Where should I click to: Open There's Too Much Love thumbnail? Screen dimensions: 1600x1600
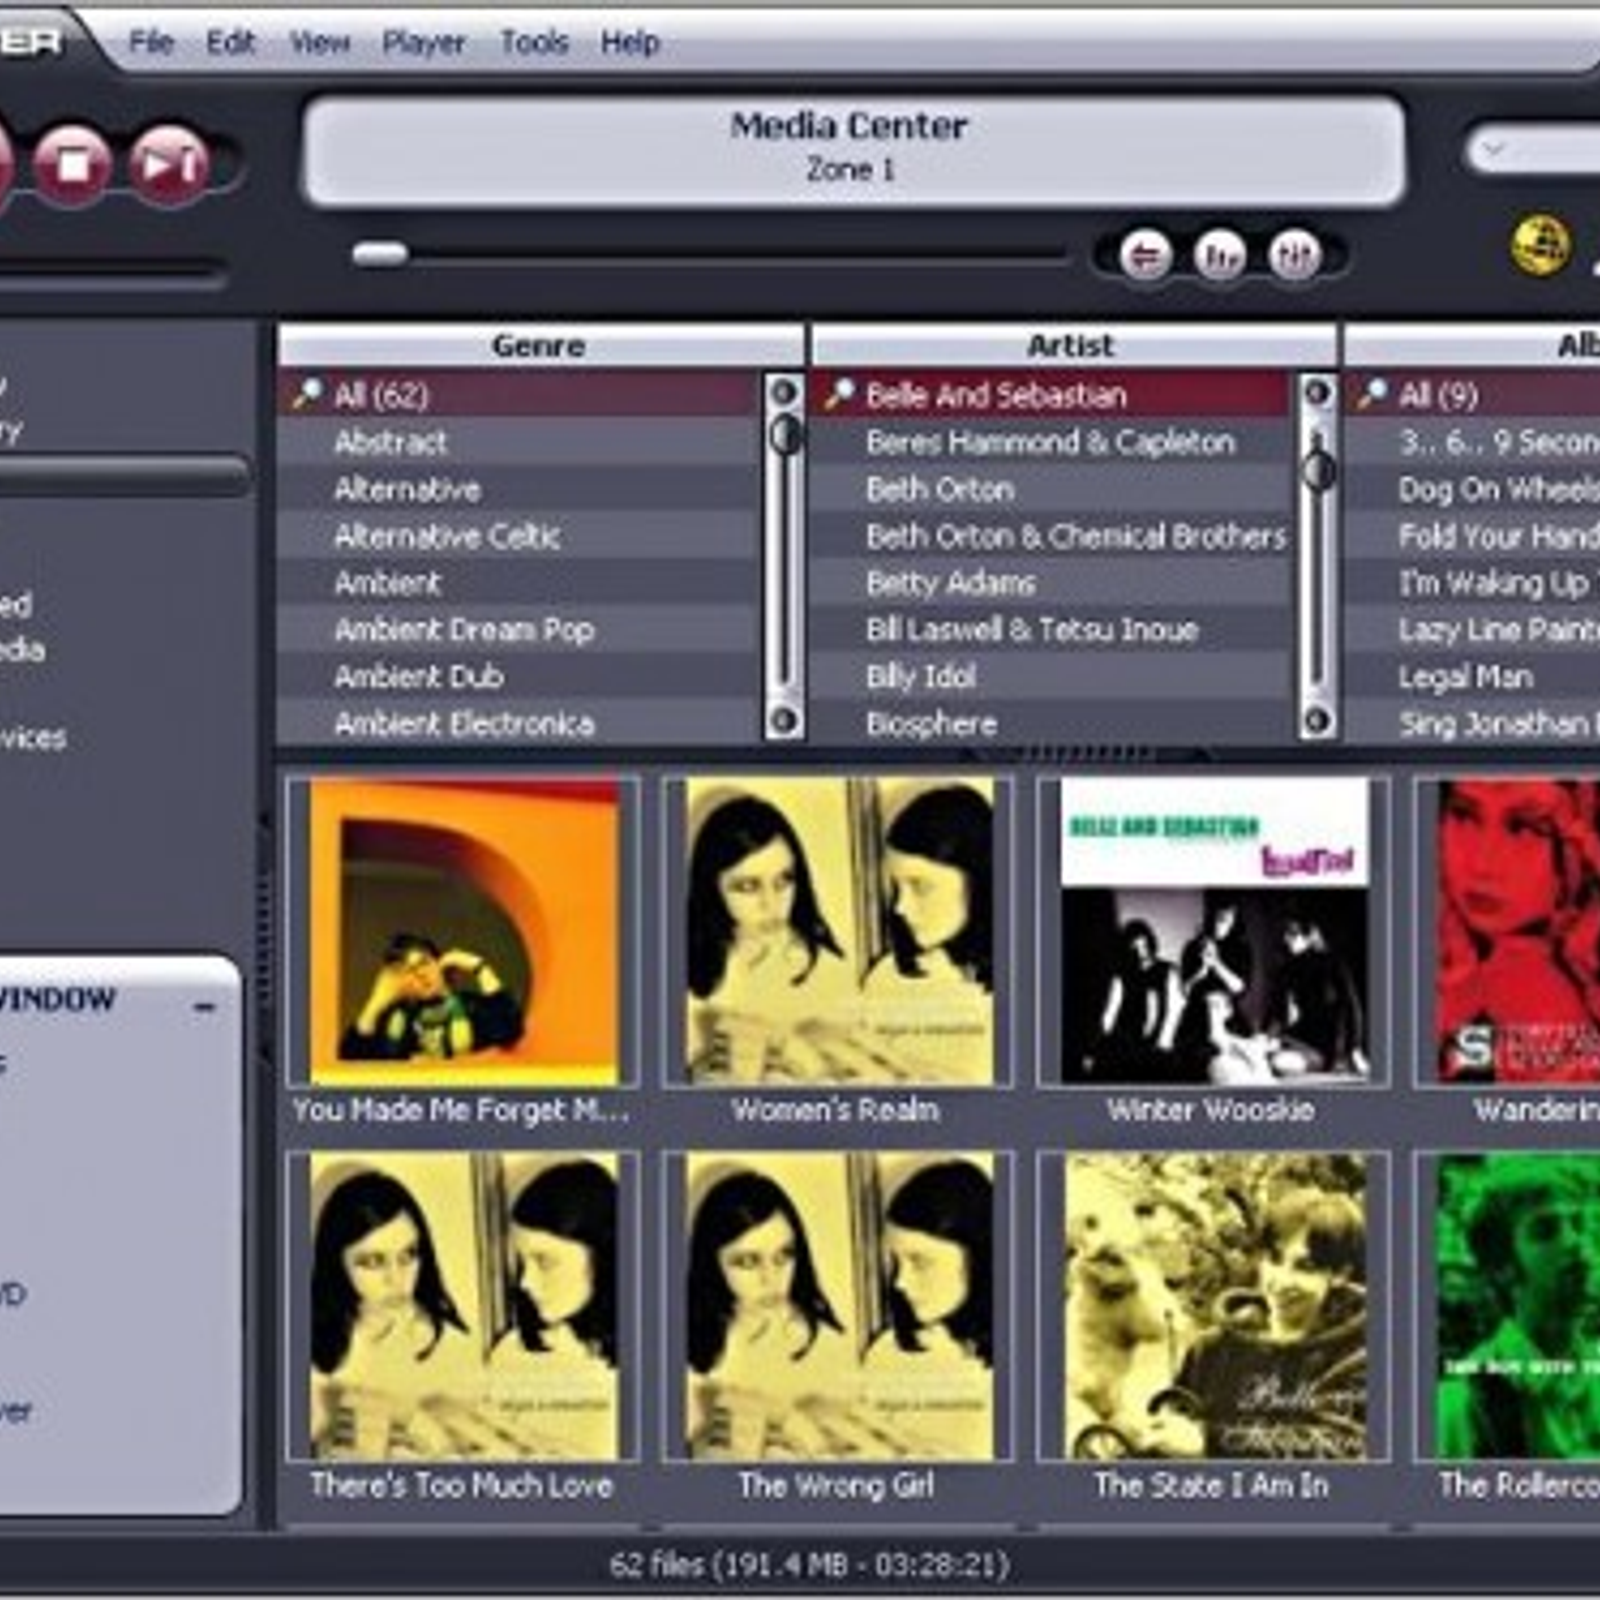tap(463, 1306)
